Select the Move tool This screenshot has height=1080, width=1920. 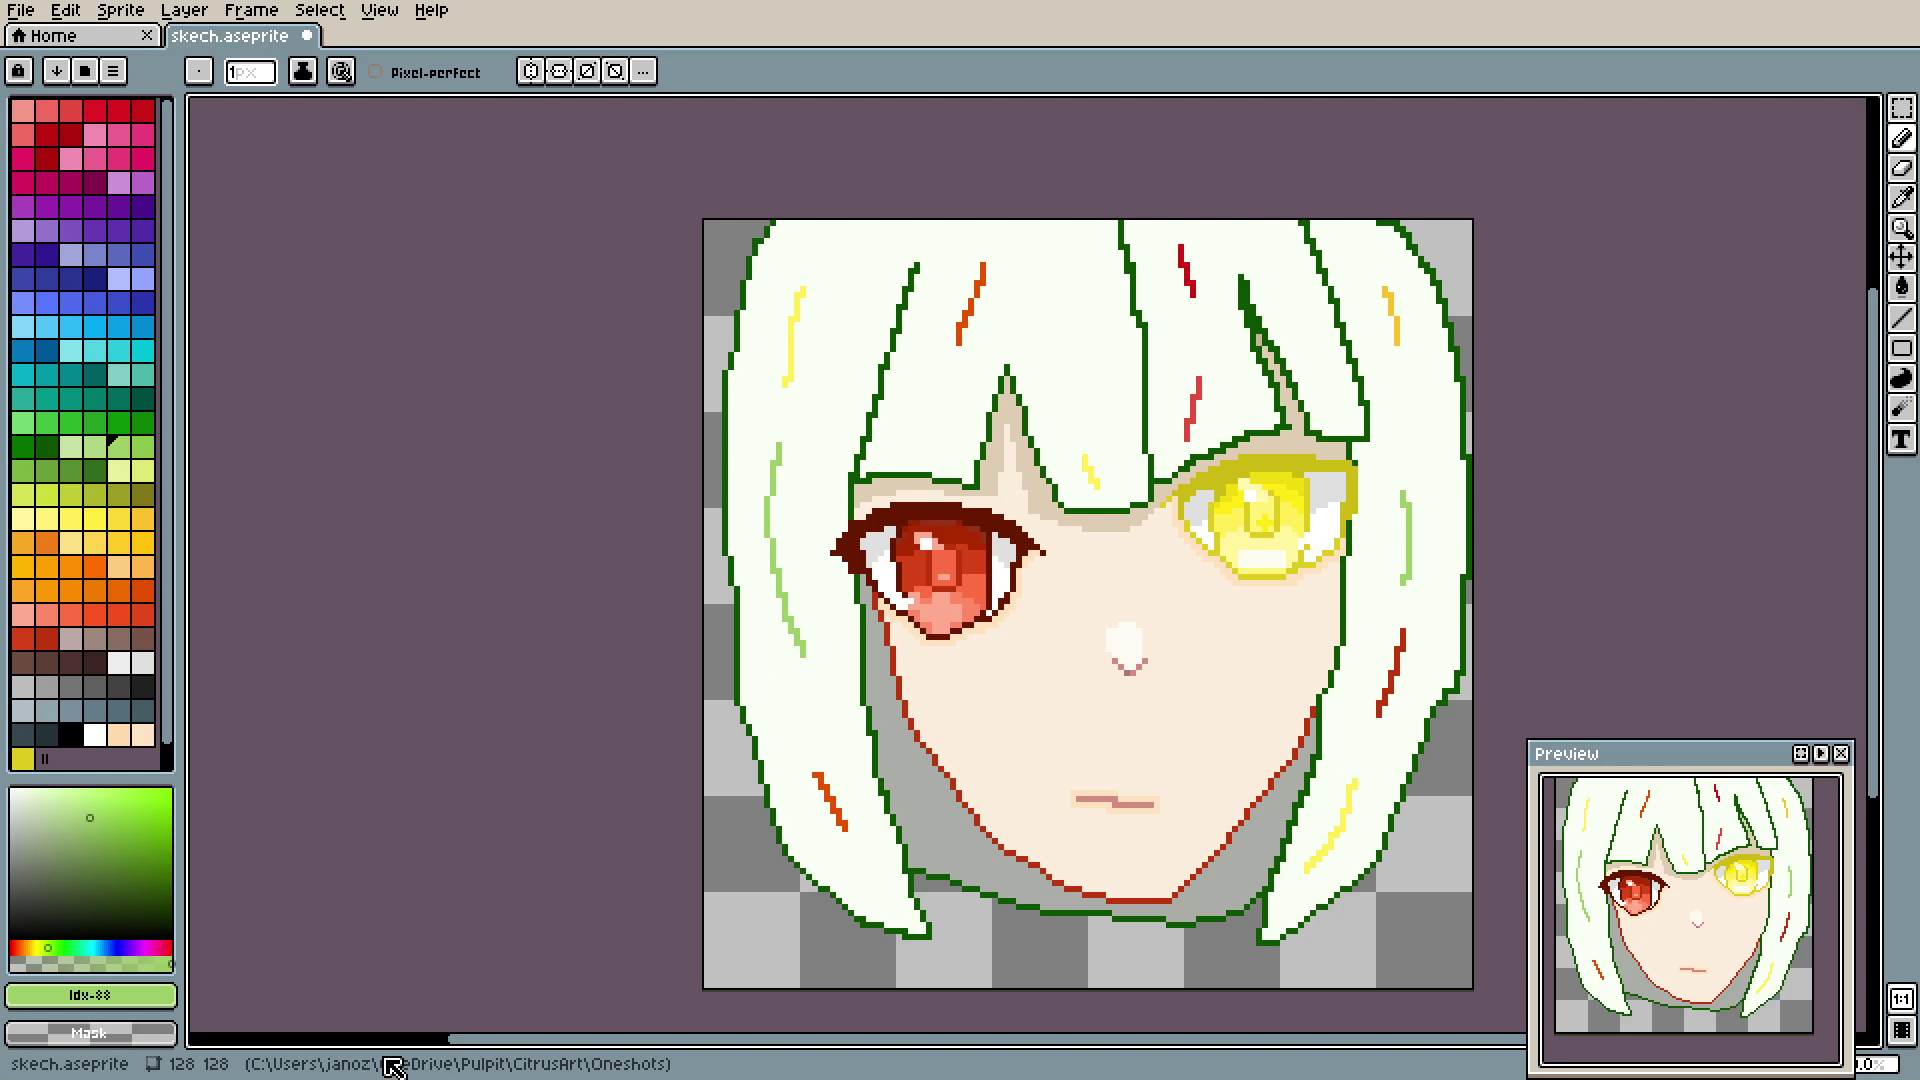(x=1901, y=258)
